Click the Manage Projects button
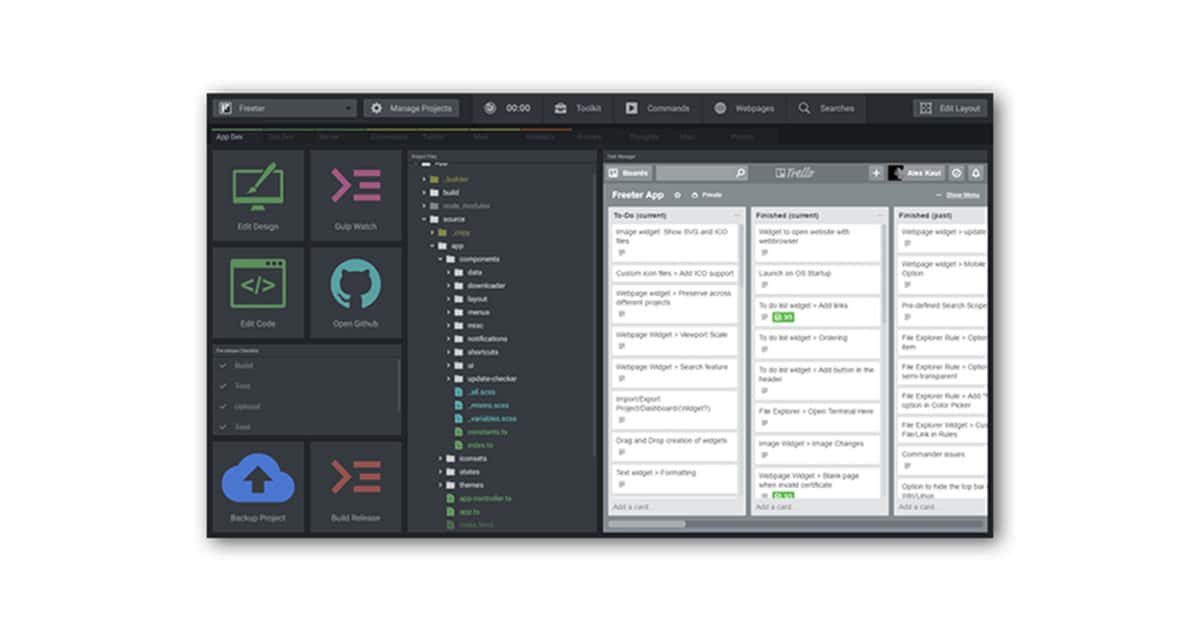Image resolution: width=1200 pixels, height=630 pixels. 411,108
